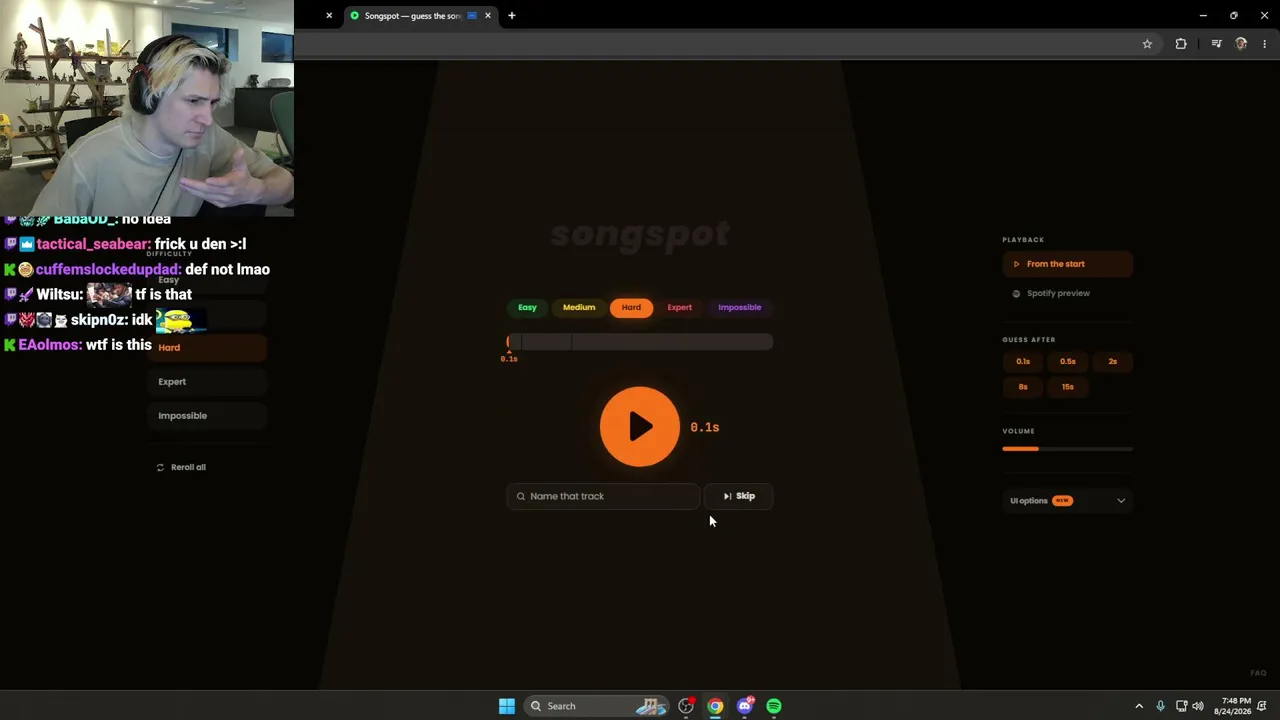Screen dimensions: 1280x720
Task: Select the Medium difficulty pill
Action: 579,307
